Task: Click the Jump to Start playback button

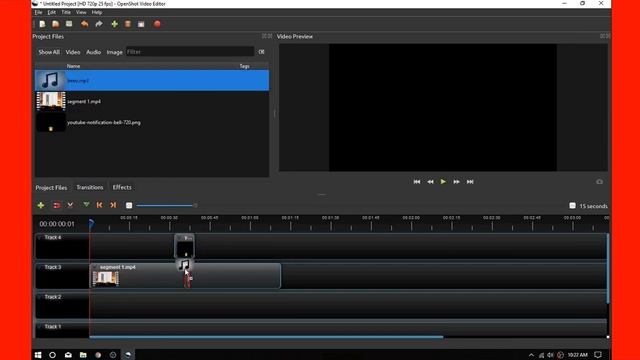Action: [417, 182]
